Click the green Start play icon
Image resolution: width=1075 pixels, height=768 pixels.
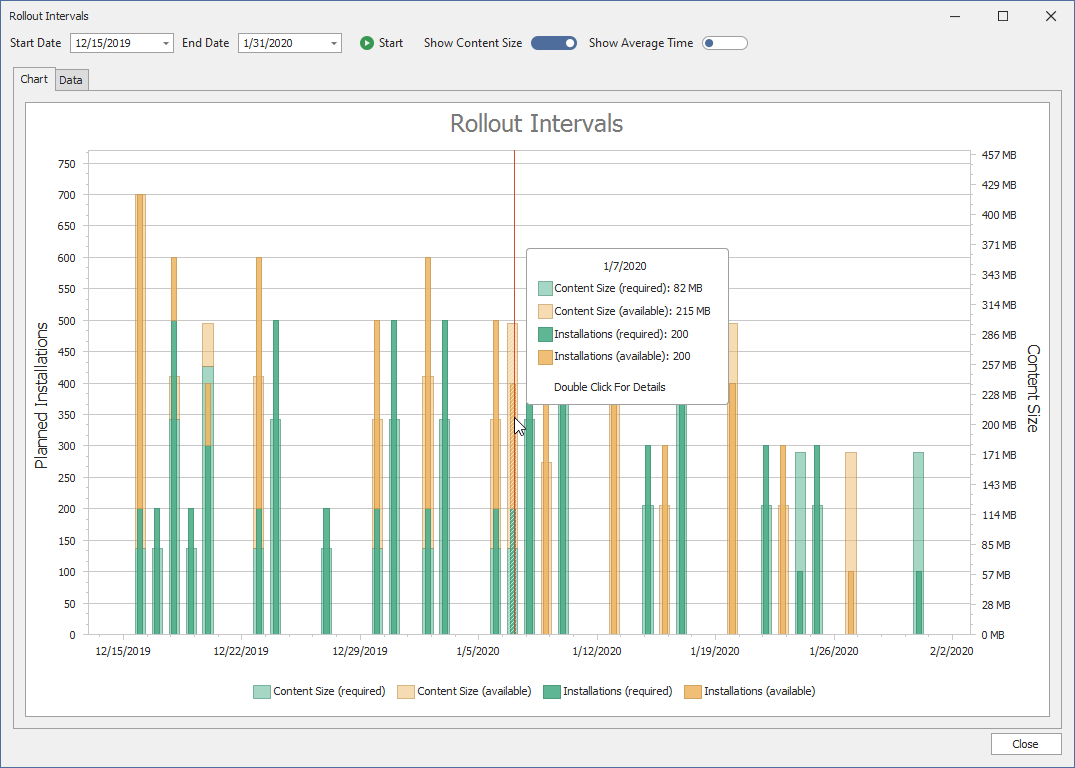pyautogui.click(x=367, y=43)
